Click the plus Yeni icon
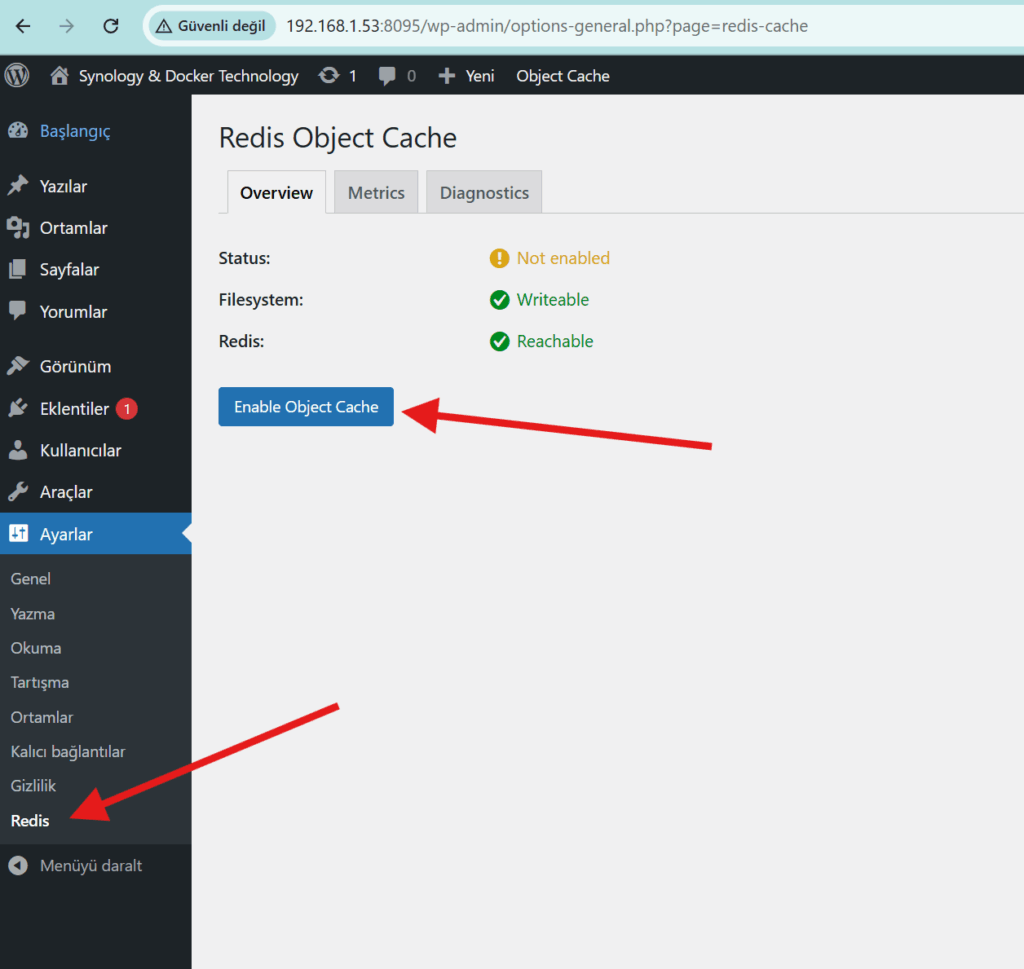Viewport: 1024px width, 969px height. (x=447, y=76)
